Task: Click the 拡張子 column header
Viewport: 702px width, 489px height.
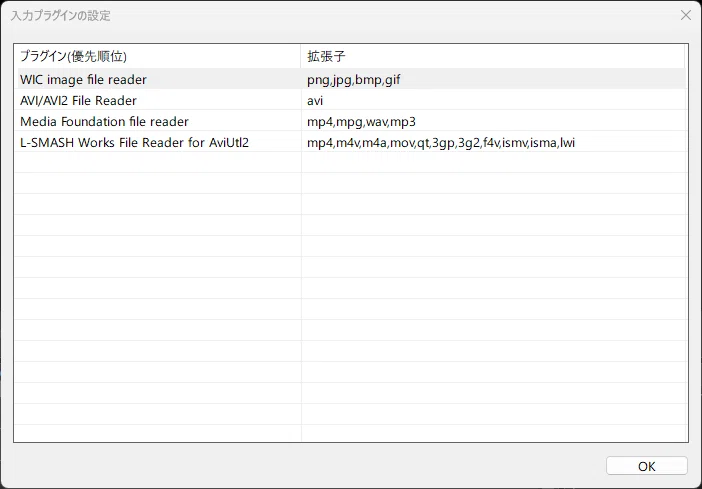Action: [x=493, y=56]
